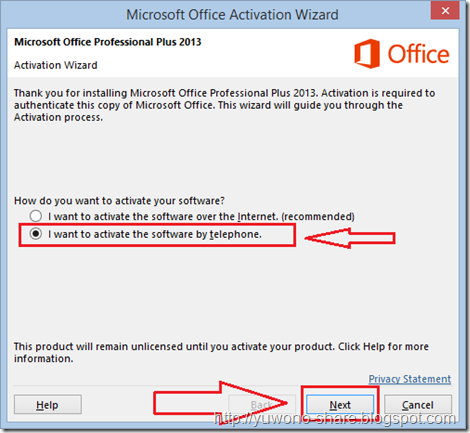Image resolution: width=470 pixels, height=433 pixels.
Task: Click the Microsoft Office Professional Plus 2013 heading
Action: point(108,42)
